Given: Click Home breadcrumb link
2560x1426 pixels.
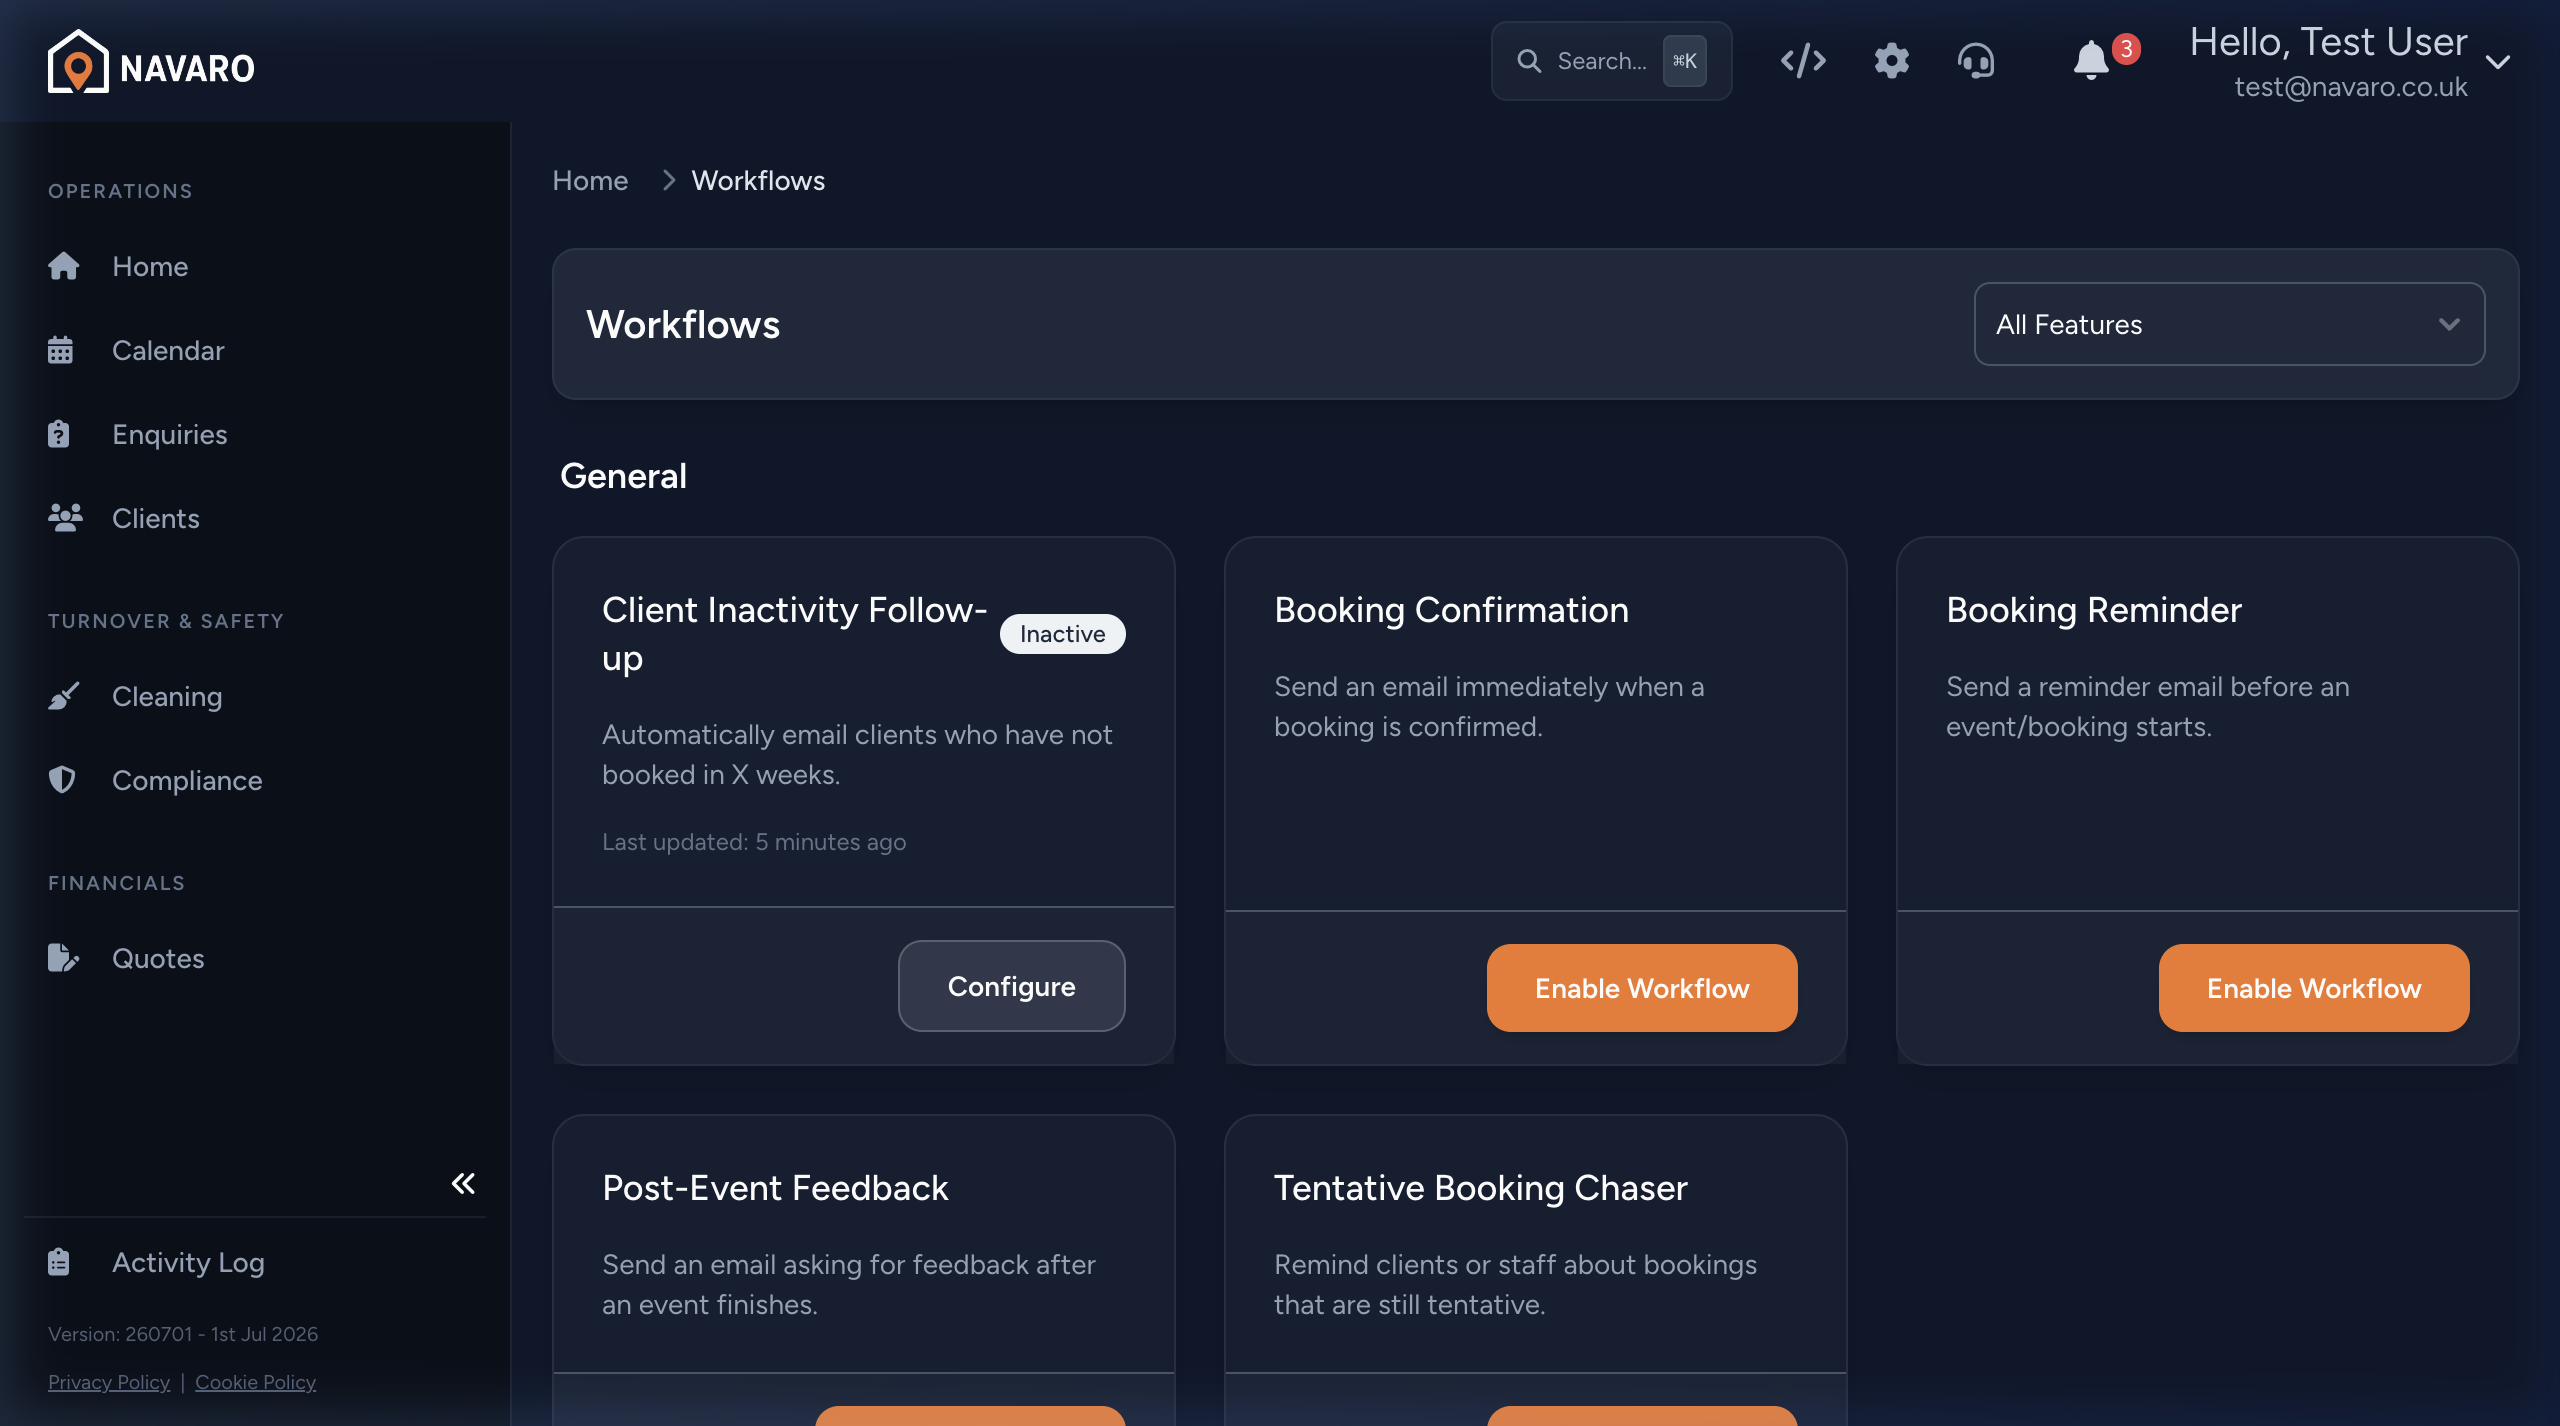Looking at the screenshot, I should coord(590,180).
